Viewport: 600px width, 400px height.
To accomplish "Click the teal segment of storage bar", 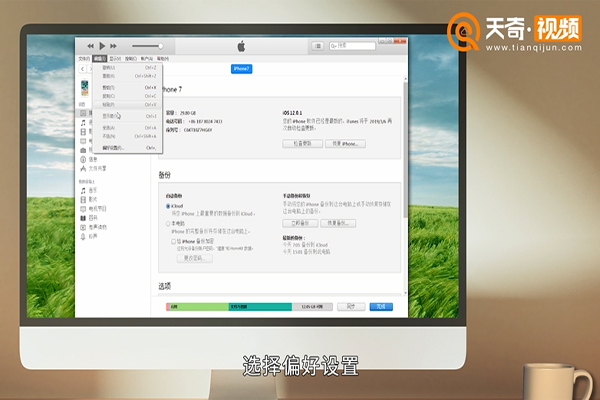I will point(260,307).
